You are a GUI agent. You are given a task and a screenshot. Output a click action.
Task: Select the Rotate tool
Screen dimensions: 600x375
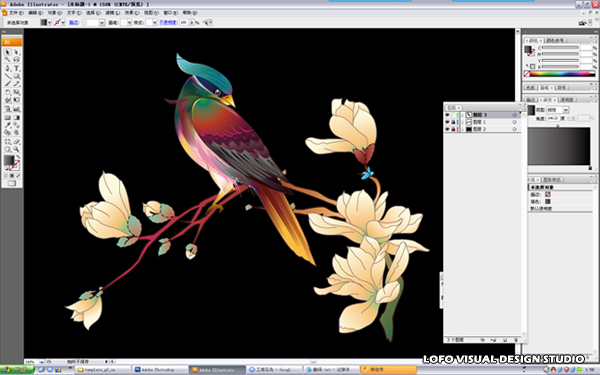coord(8,92)
